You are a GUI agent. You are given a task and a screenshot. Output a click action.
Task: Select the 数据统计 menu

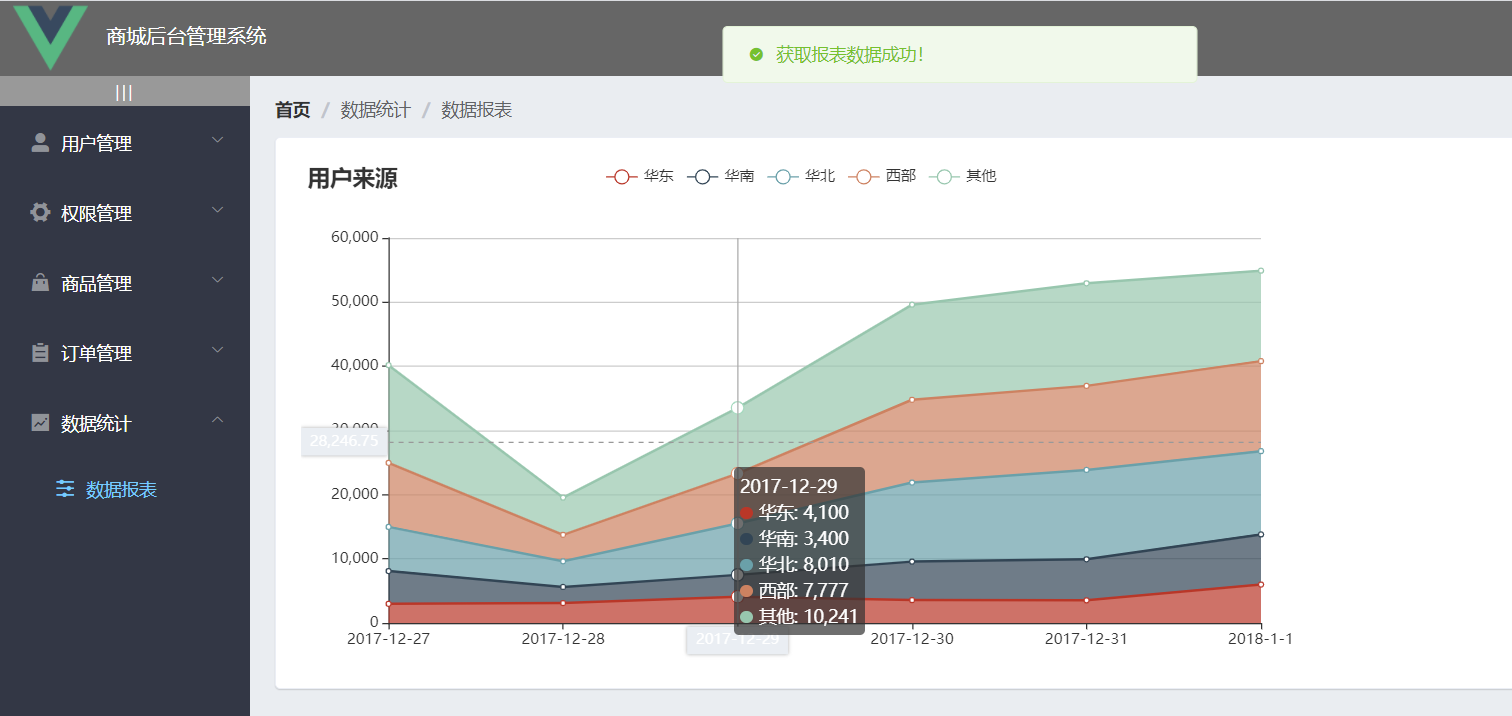(125, 423)
